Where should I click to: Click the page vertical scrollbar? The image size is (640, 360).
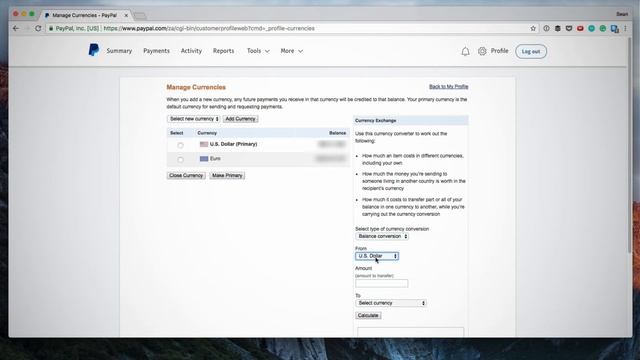point(629,145)
